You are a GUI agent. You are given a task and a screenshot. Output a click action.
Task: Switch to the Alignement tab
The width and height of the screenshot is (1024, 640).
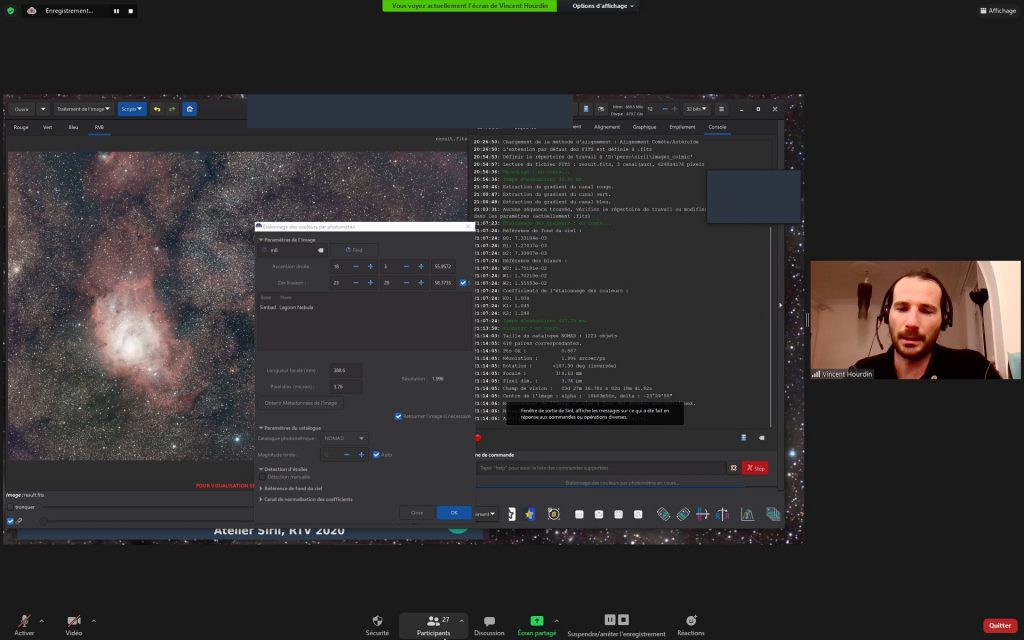pos(607,127)
